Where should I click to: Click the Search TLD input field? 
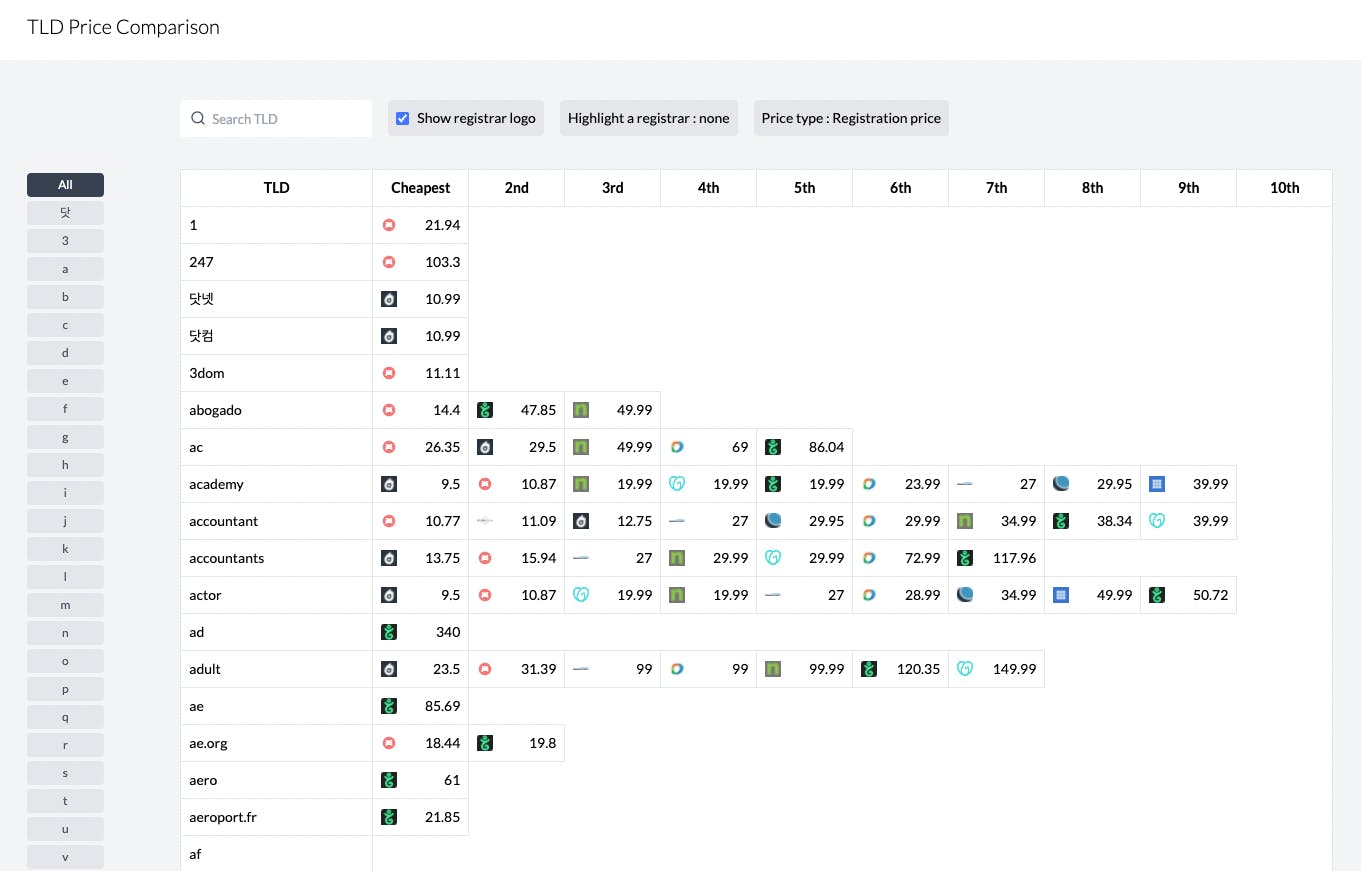click(276, 118)
